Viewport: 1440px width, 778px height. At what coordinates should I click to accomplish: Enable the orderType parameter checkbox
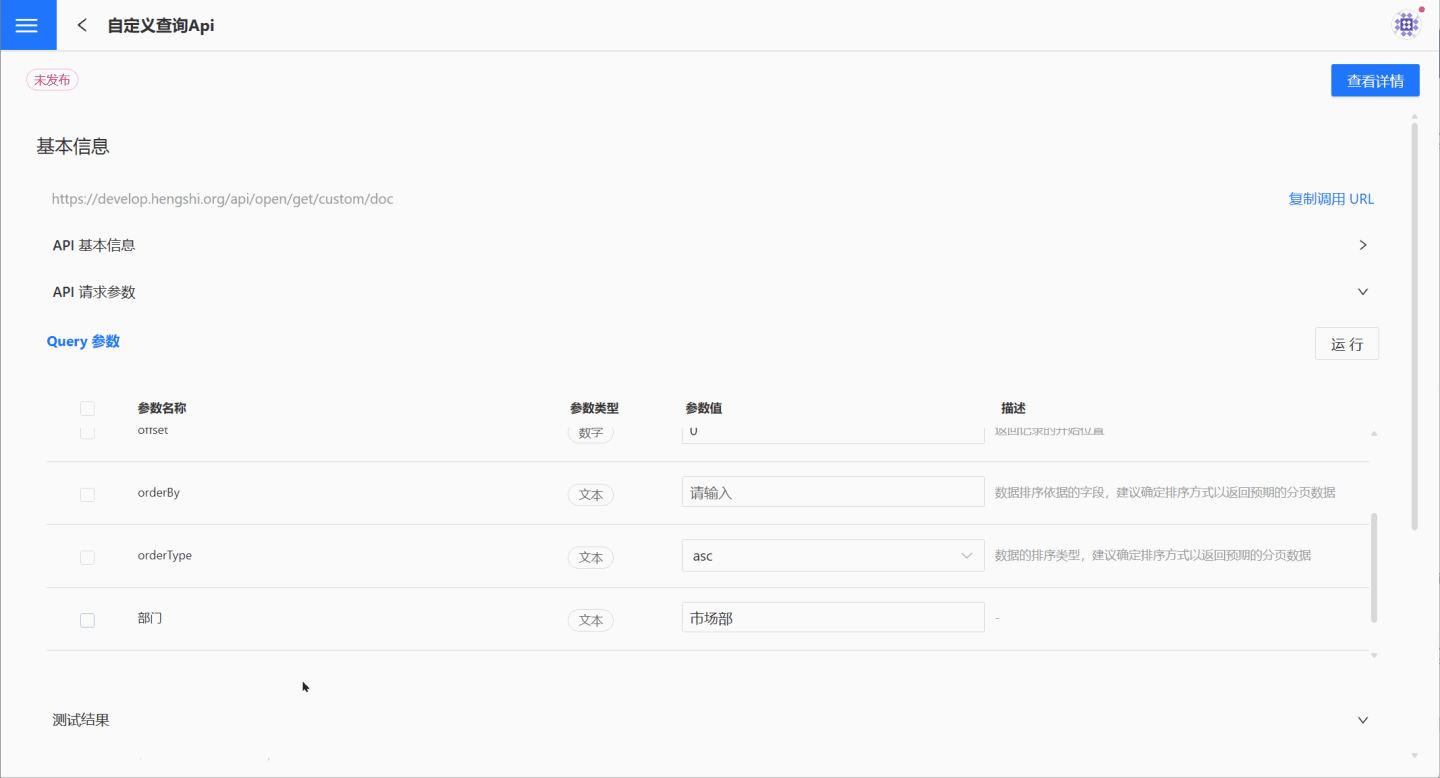point(87,557)
